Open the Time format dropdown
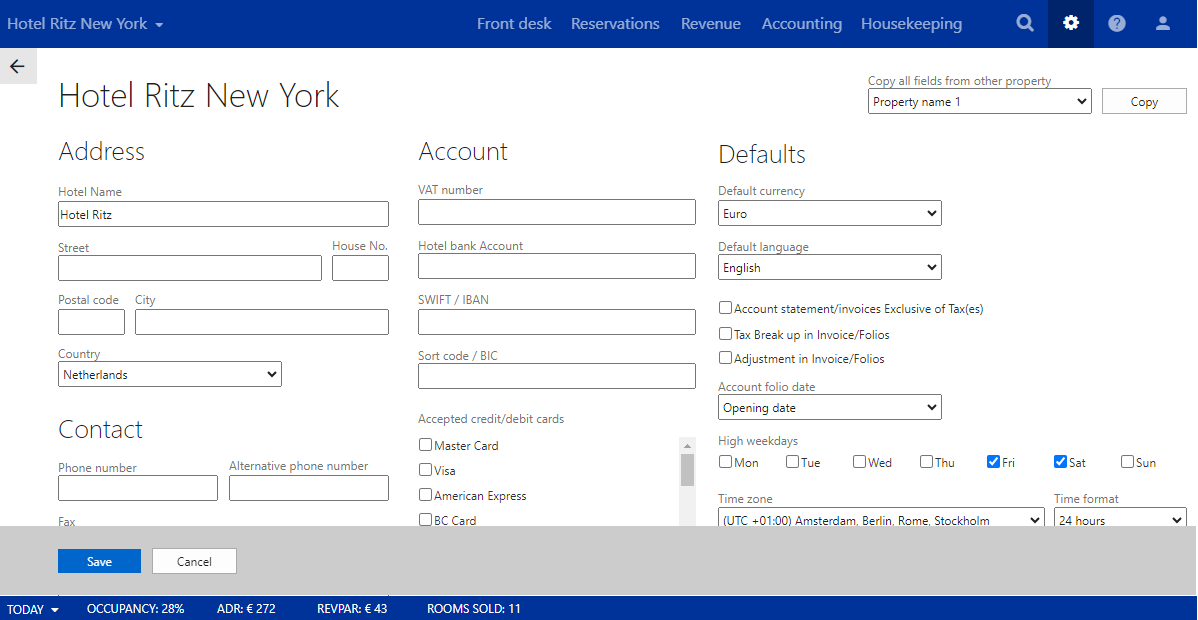The width and height of the screenshot is (1198, 620). coord(1120,518)
